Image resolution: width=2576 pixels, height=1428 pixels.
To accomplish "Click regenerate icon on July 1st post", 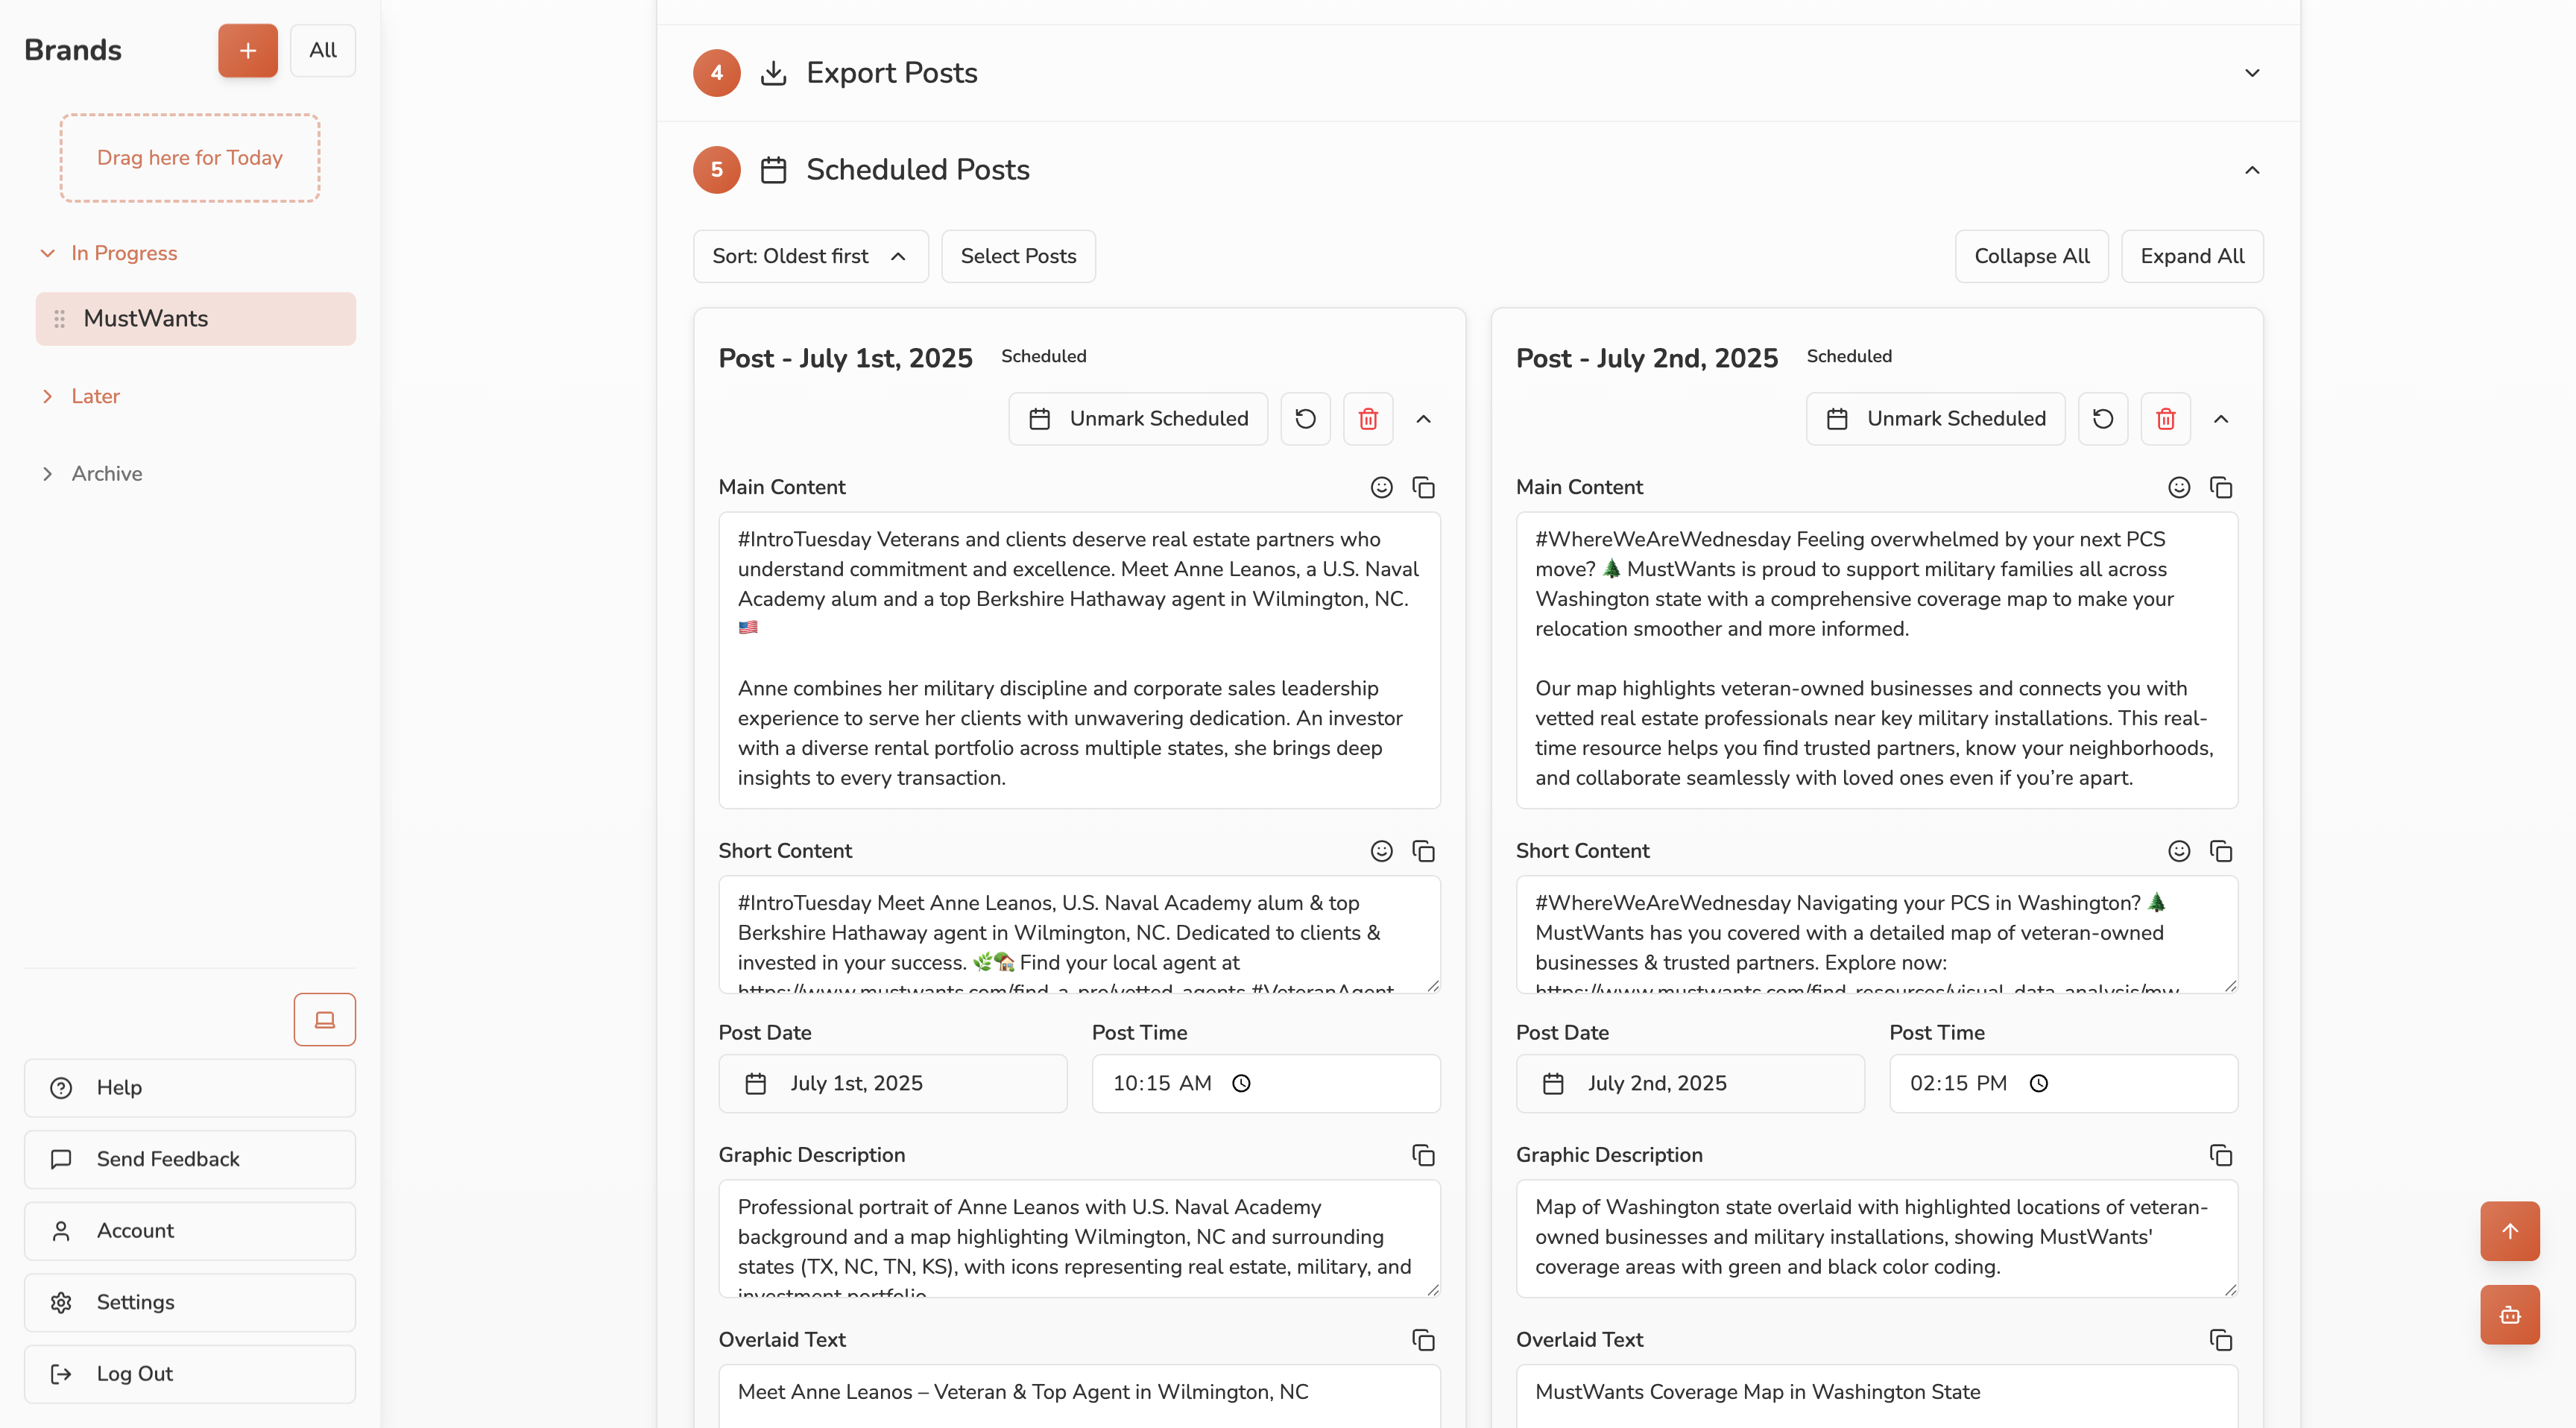I will [x=1305, y=418].
